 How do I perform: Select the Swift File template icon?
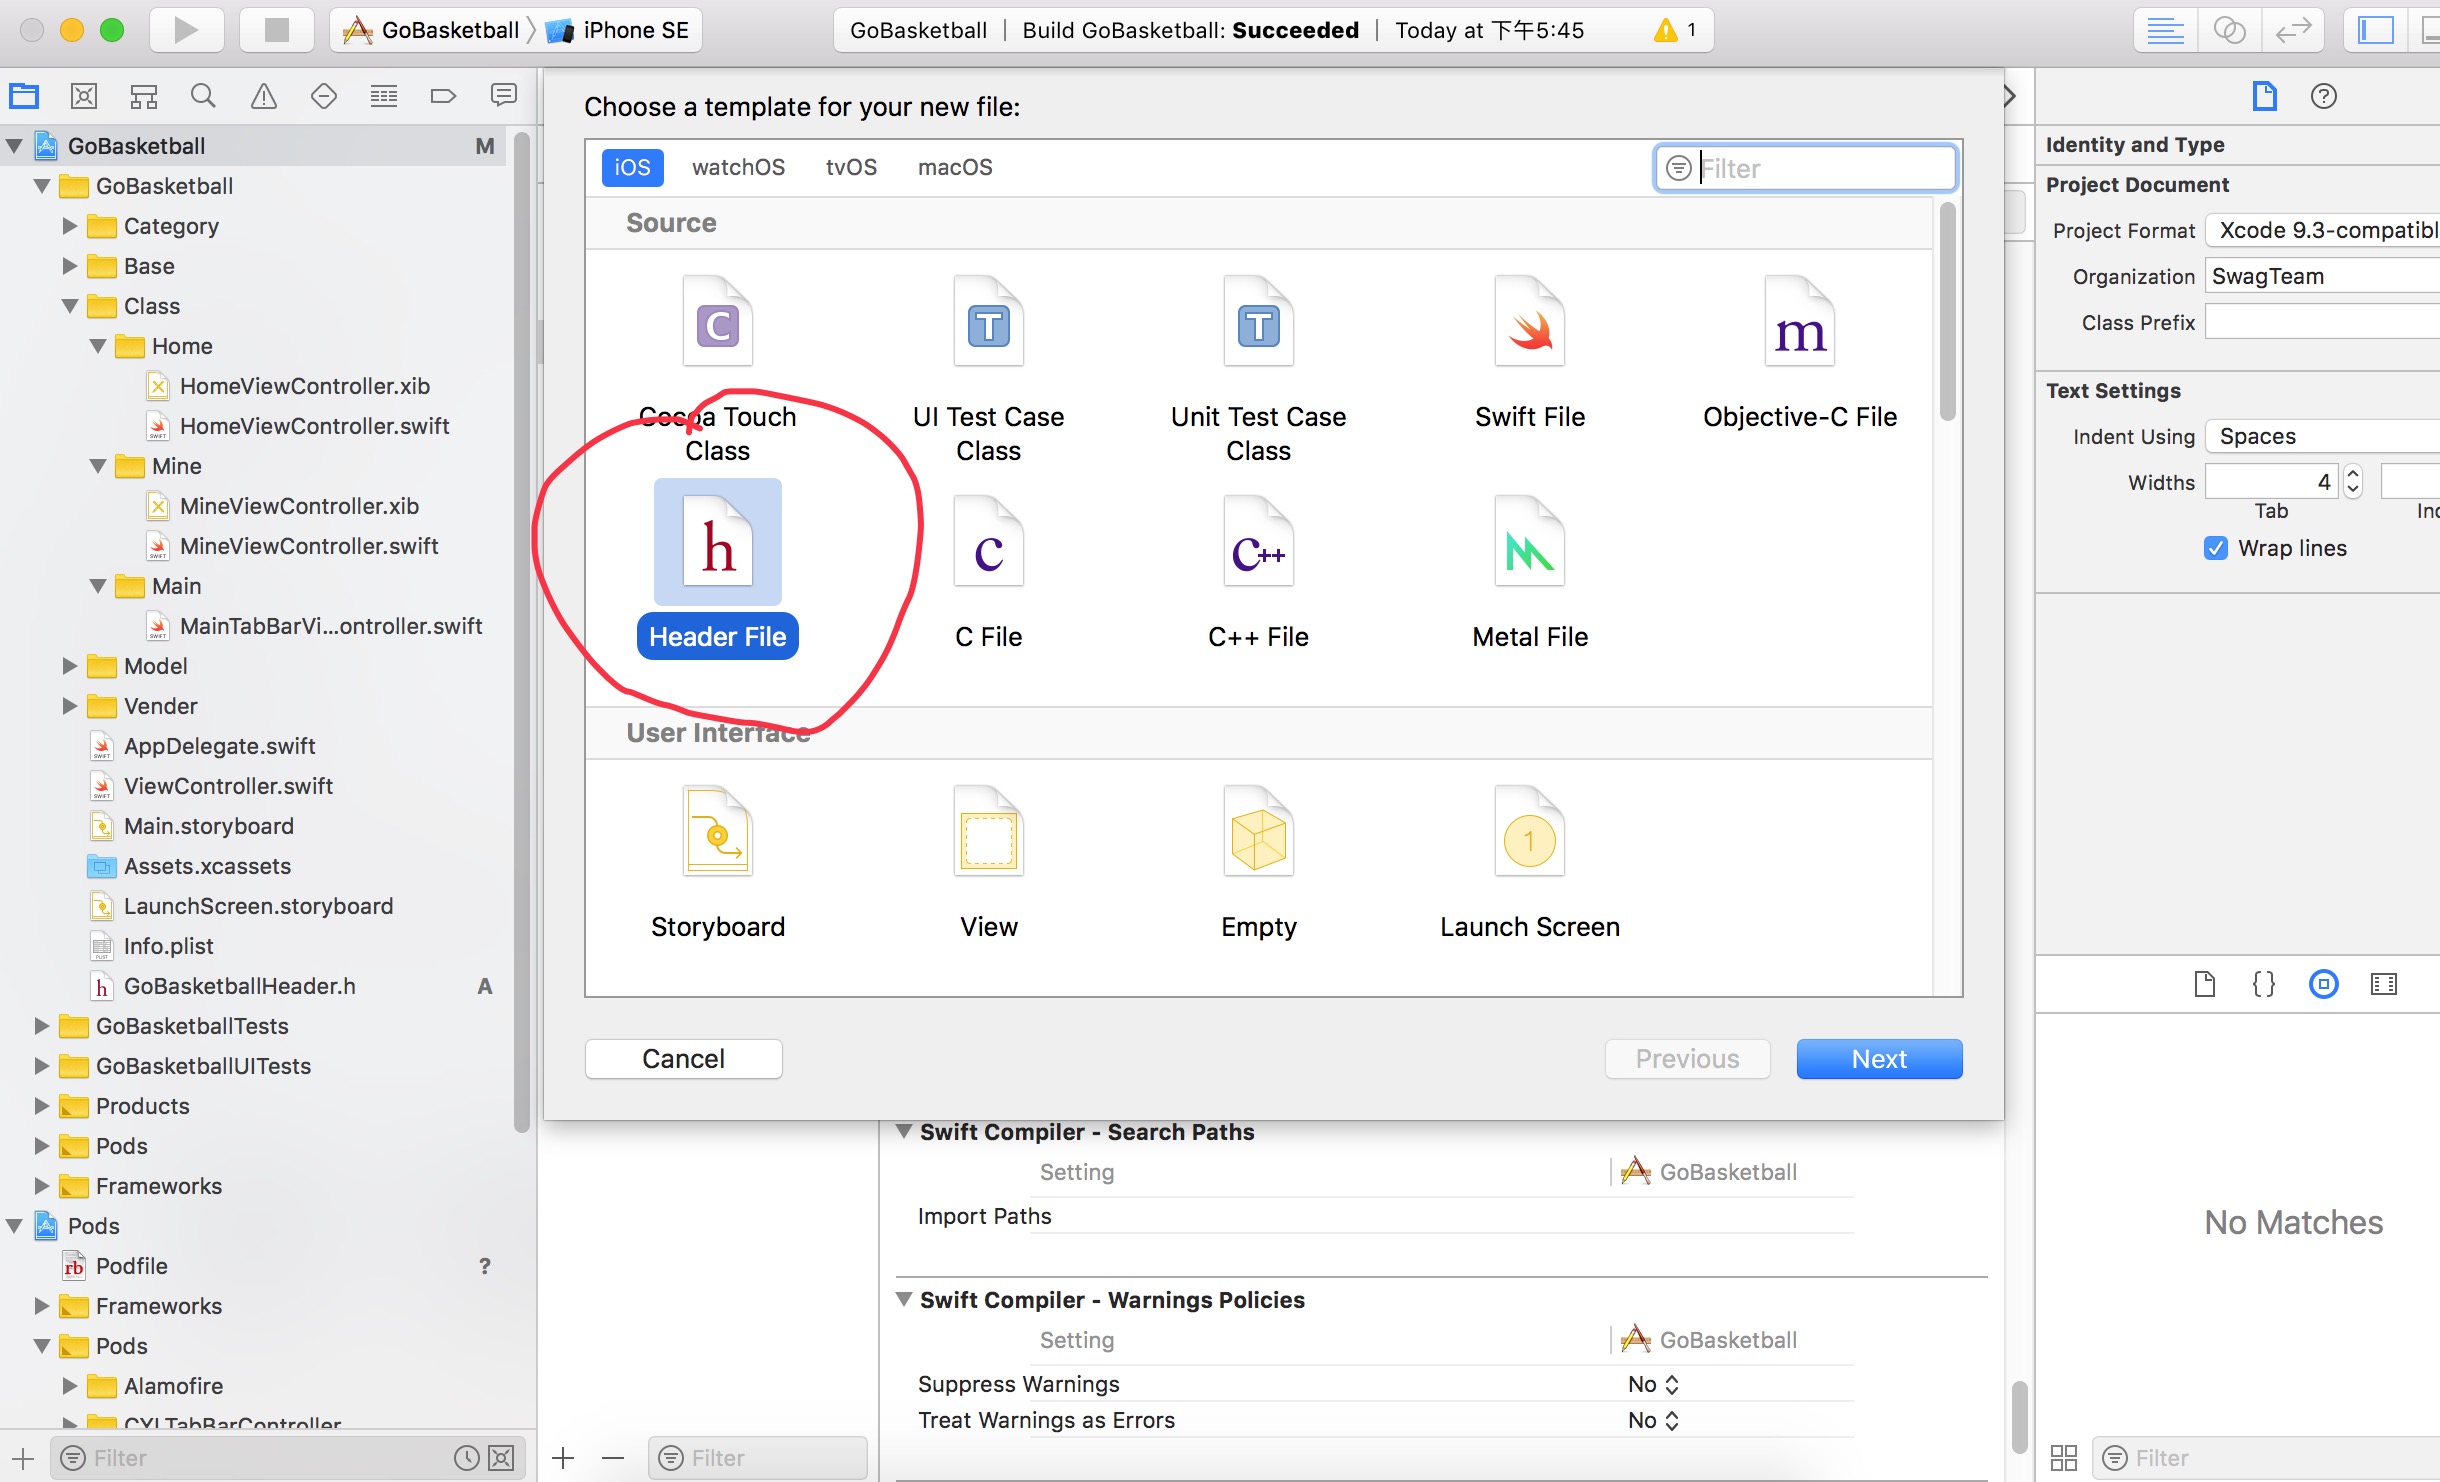[x=1529, y=324]
